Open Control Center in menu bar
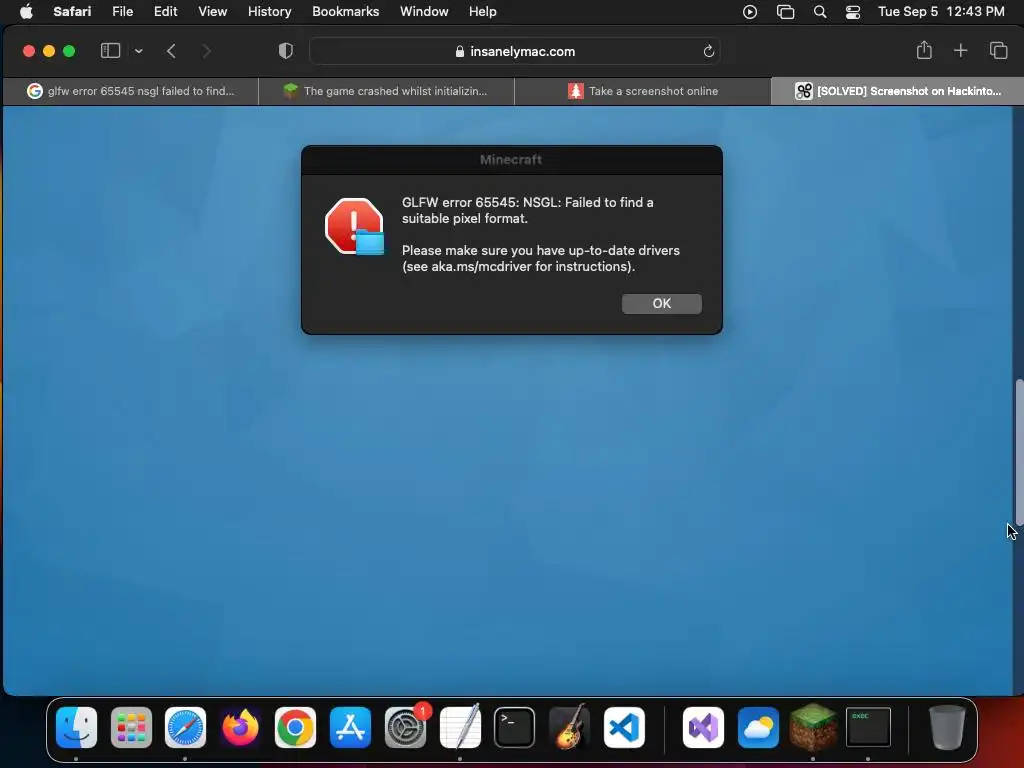The image size is (1024, 768). click(853, 12)
